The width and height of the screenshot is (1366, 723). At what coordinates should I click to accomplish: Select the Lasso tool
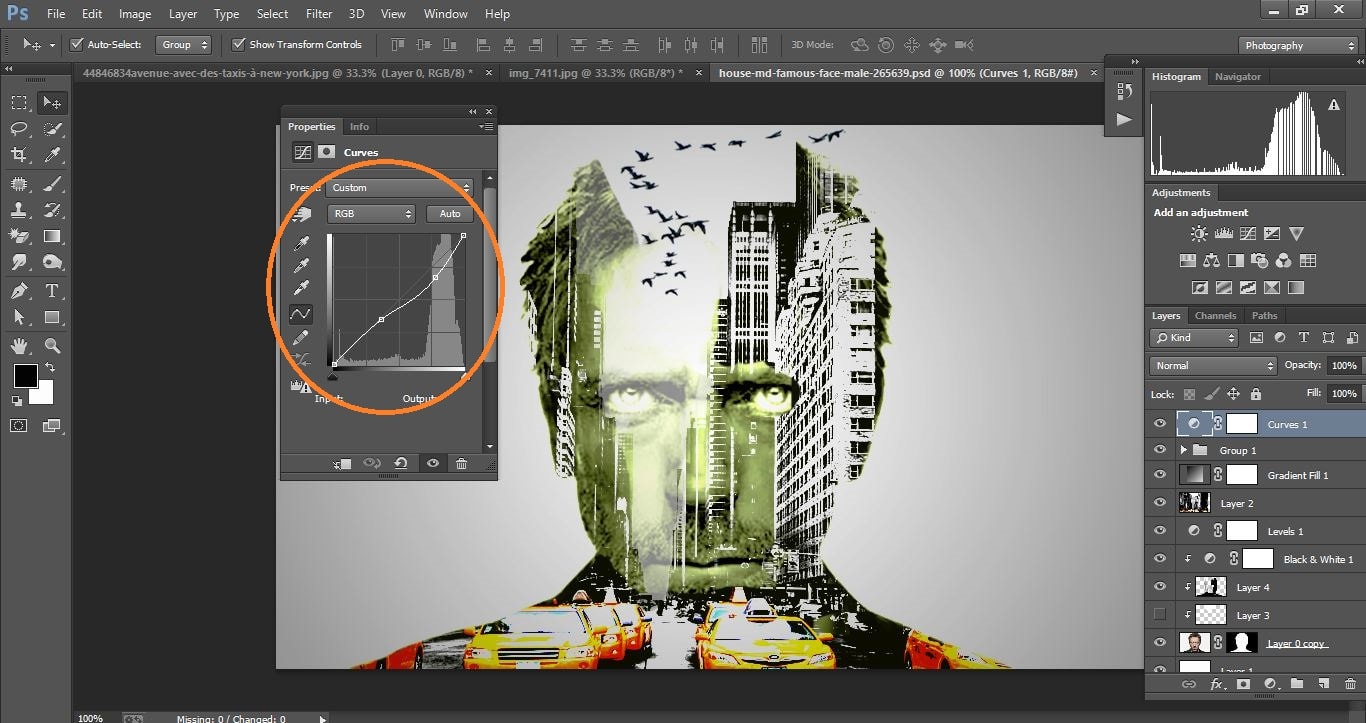pos(18,128)
